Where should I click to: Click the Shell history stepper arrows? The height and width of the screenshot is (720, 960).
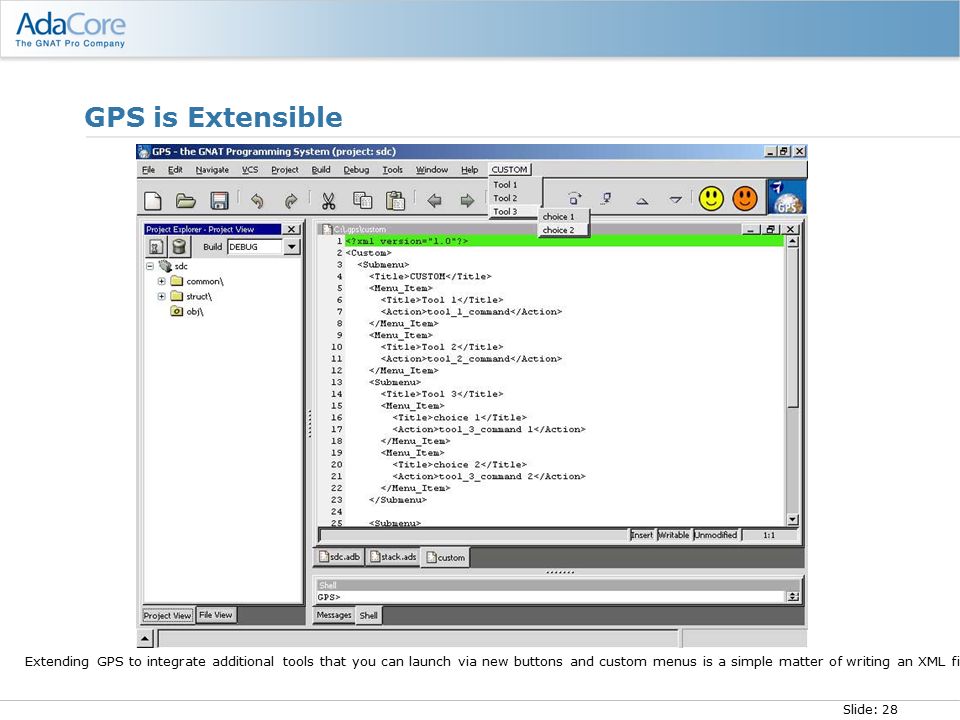tap(793, 596)
